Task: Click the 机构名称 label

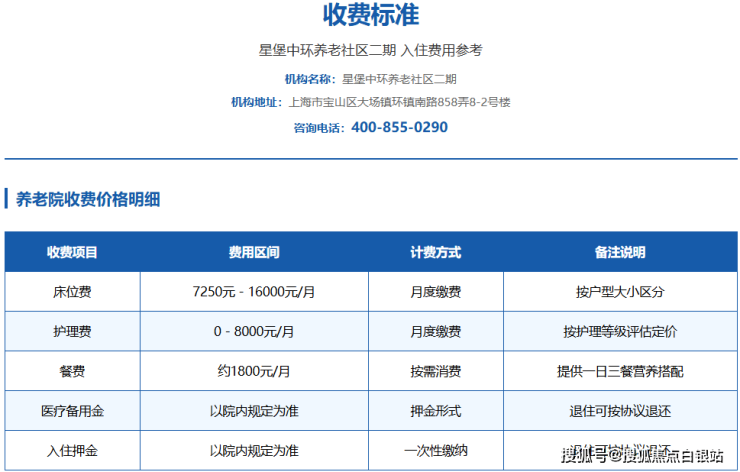Action: click(310, 79)
